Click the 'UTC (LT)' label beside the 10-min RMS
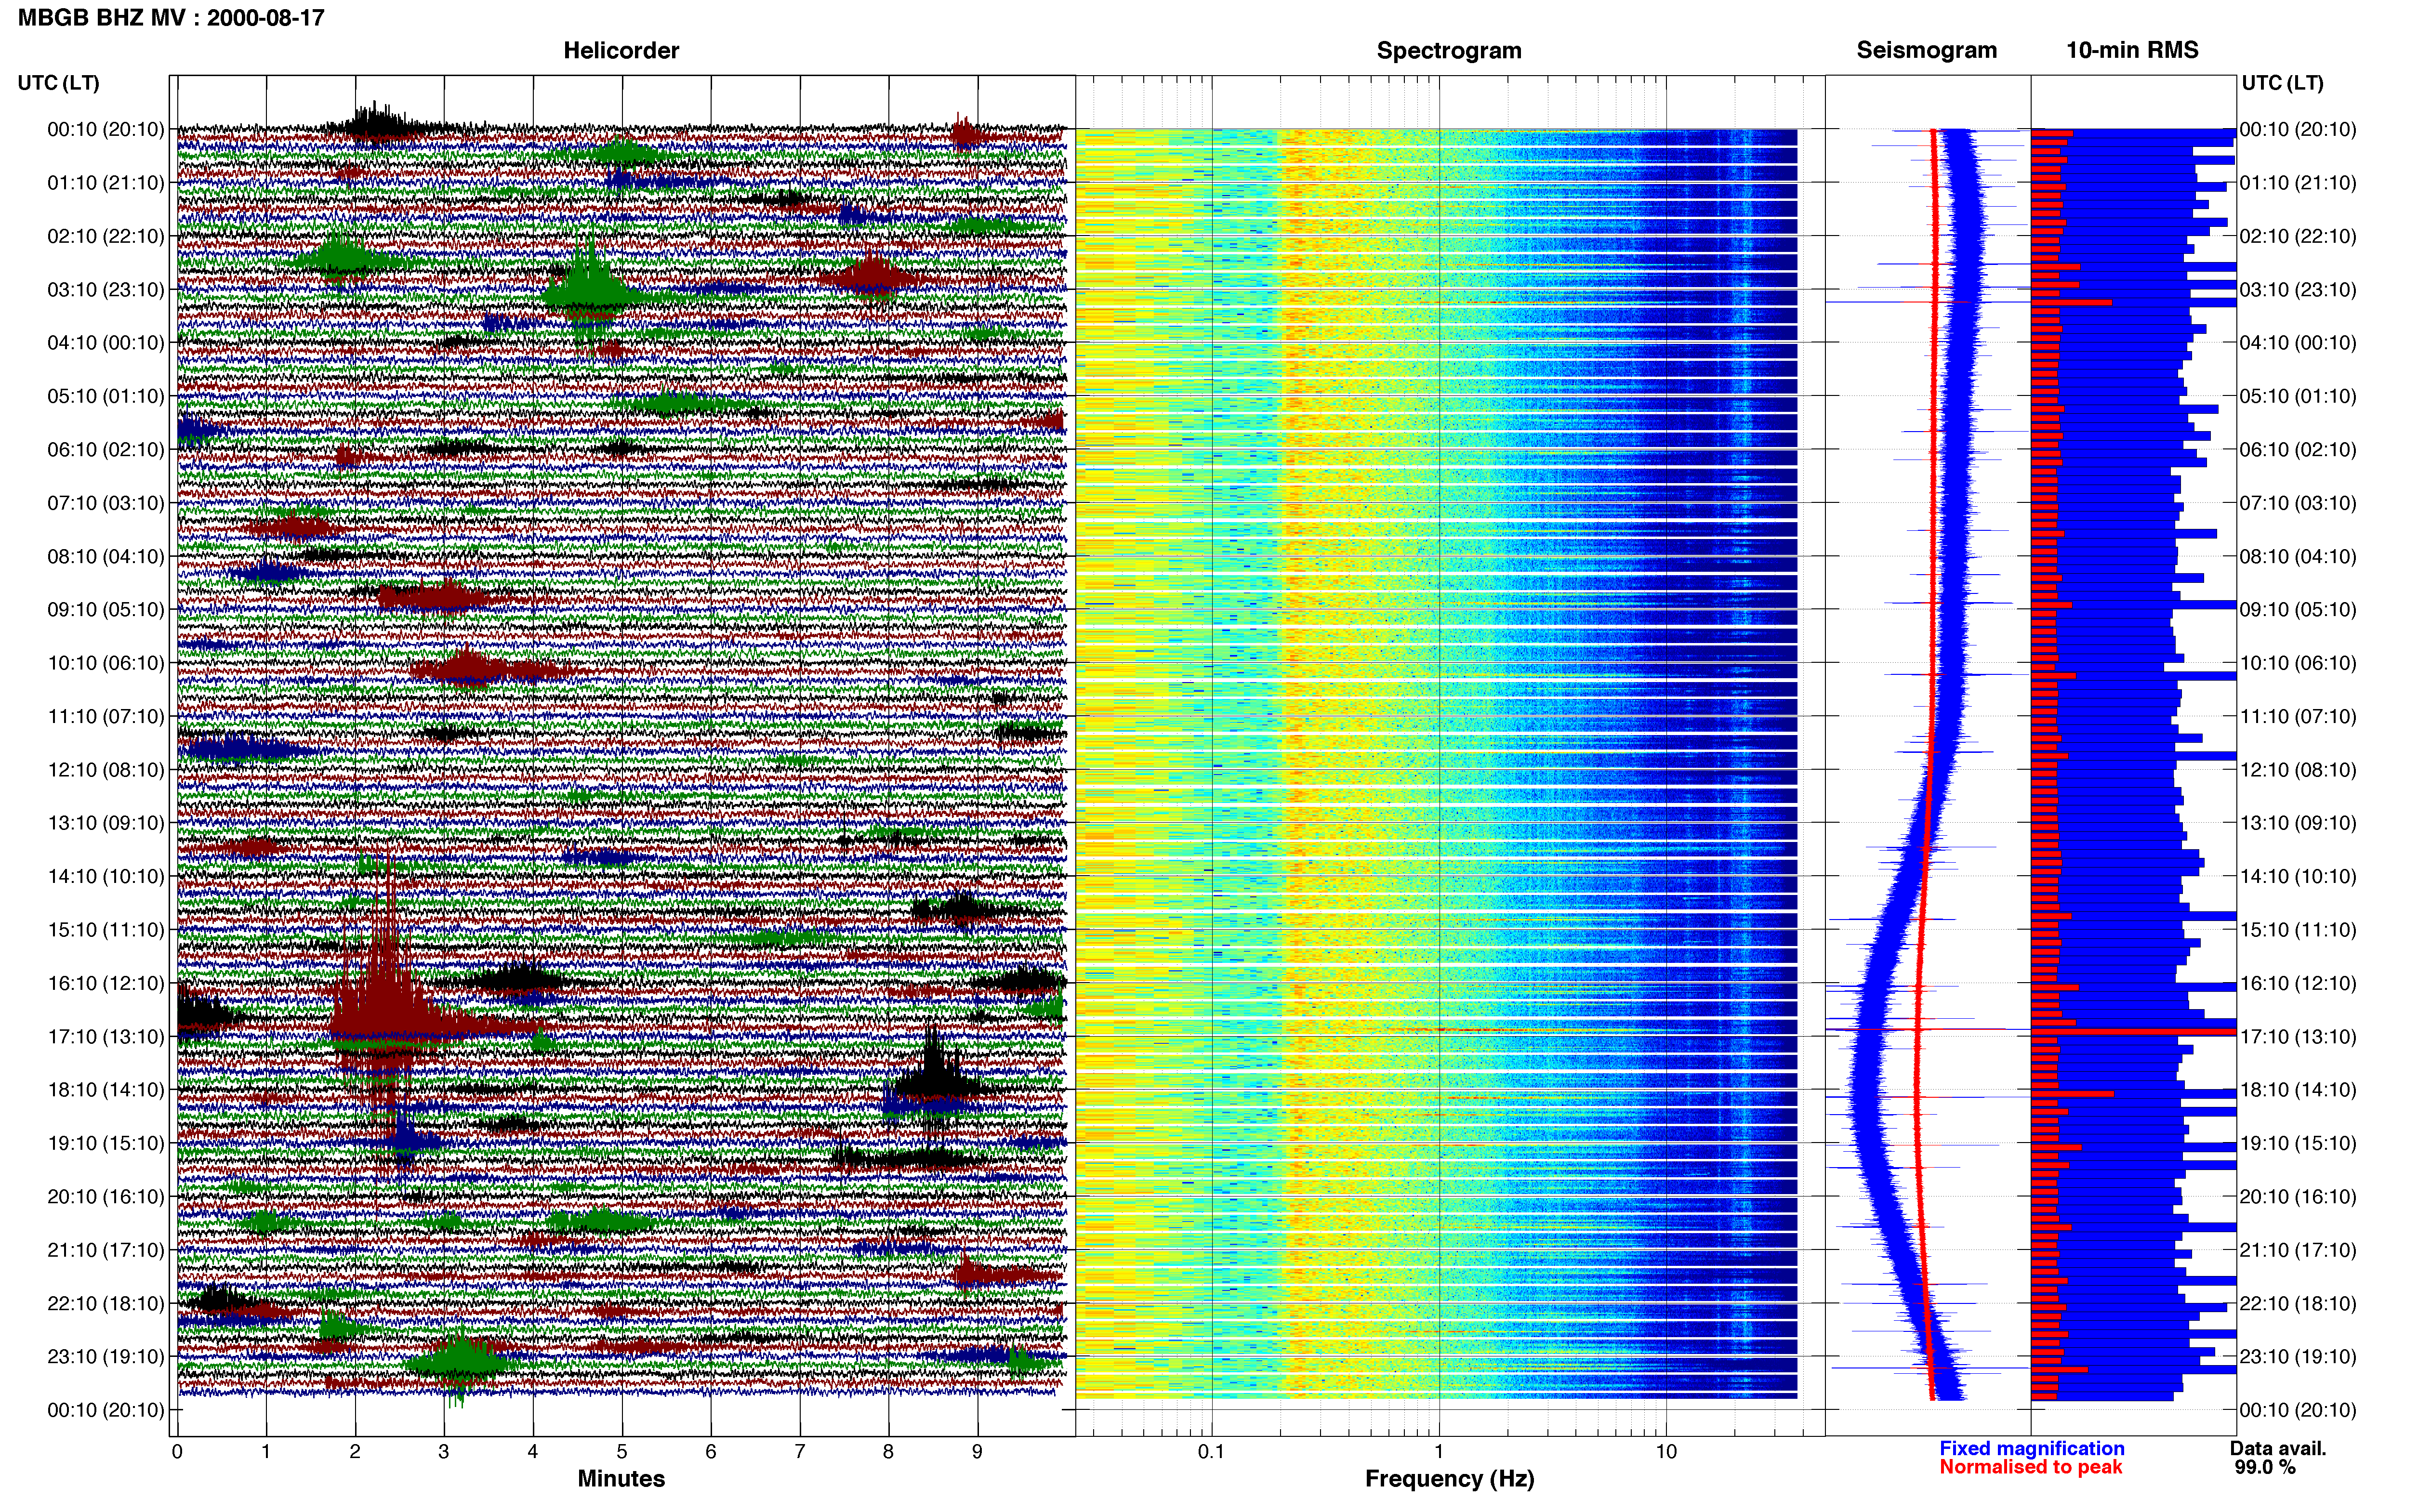The image size is (2418, 1512). (x=2283, y=83)
